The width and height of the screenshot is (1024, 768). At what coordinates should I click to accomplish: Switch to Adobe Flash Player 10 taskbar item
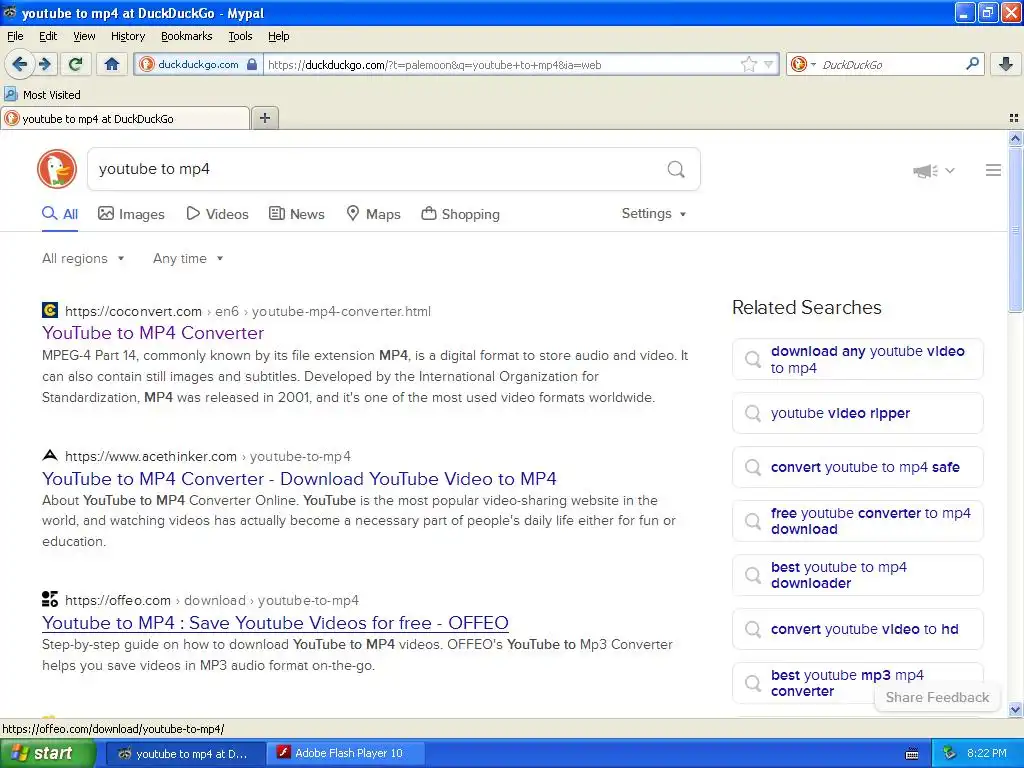point(345,753)
